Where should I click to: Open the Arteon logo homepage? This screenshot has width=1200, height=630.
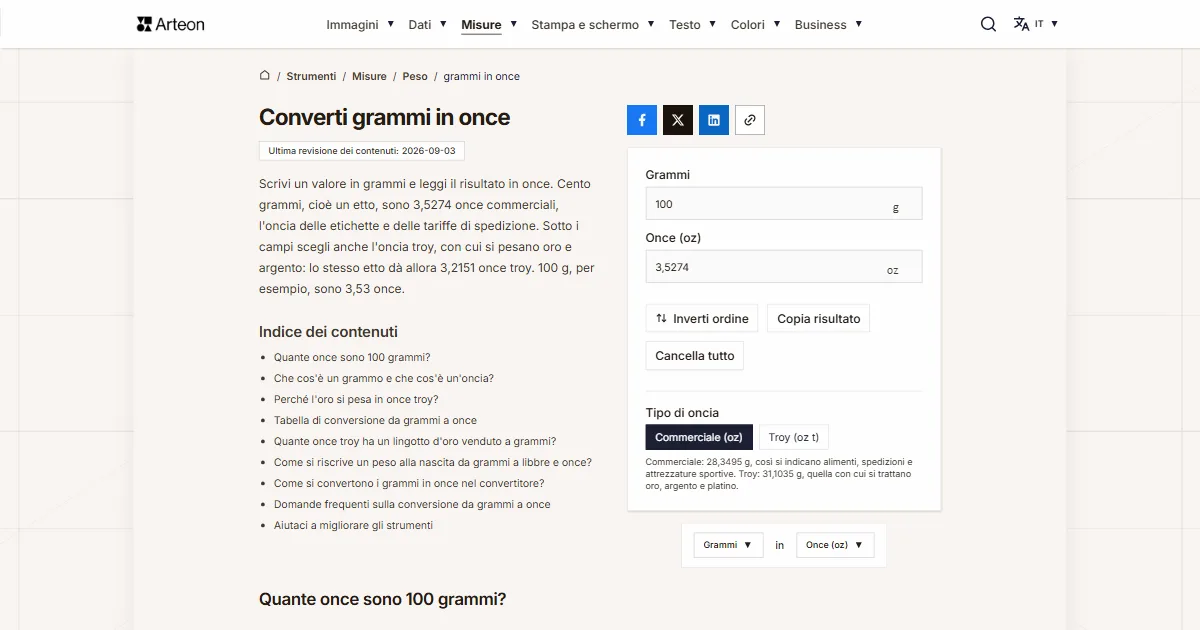[x=171, y=24]
